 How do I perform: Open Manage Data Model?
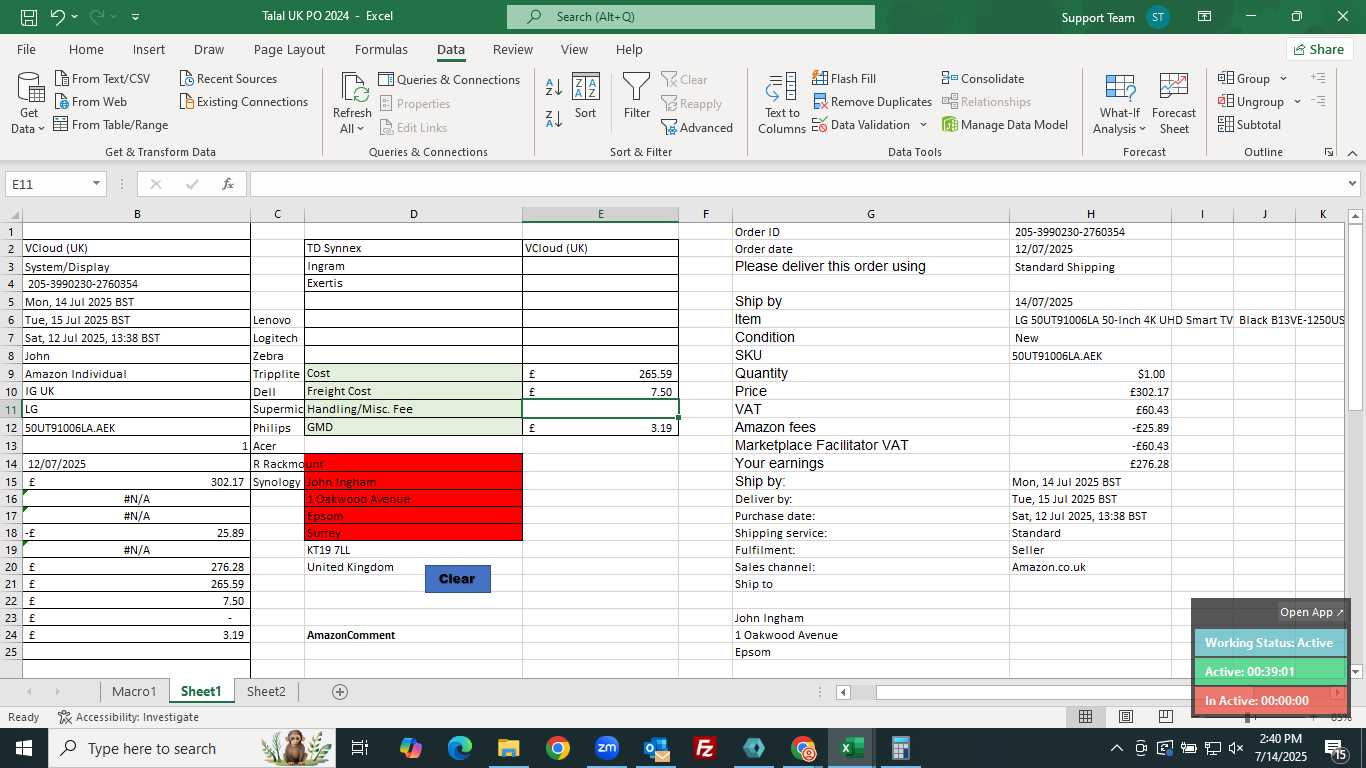pos(1005,124)
